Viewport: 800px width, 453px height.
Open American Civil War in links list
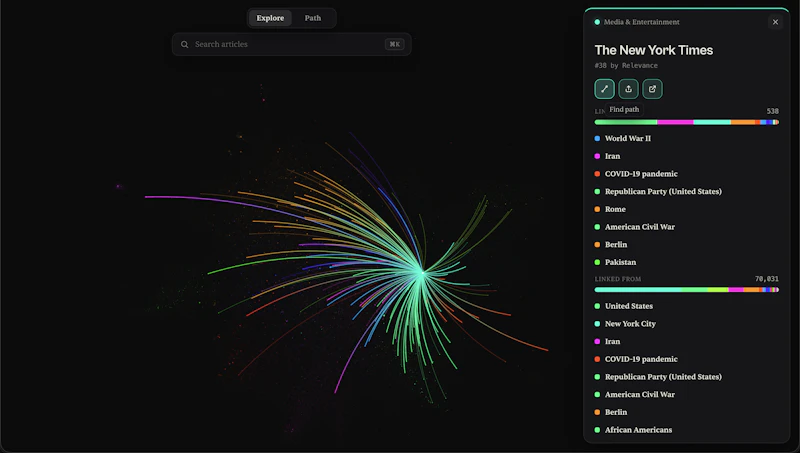coord(639,227)
